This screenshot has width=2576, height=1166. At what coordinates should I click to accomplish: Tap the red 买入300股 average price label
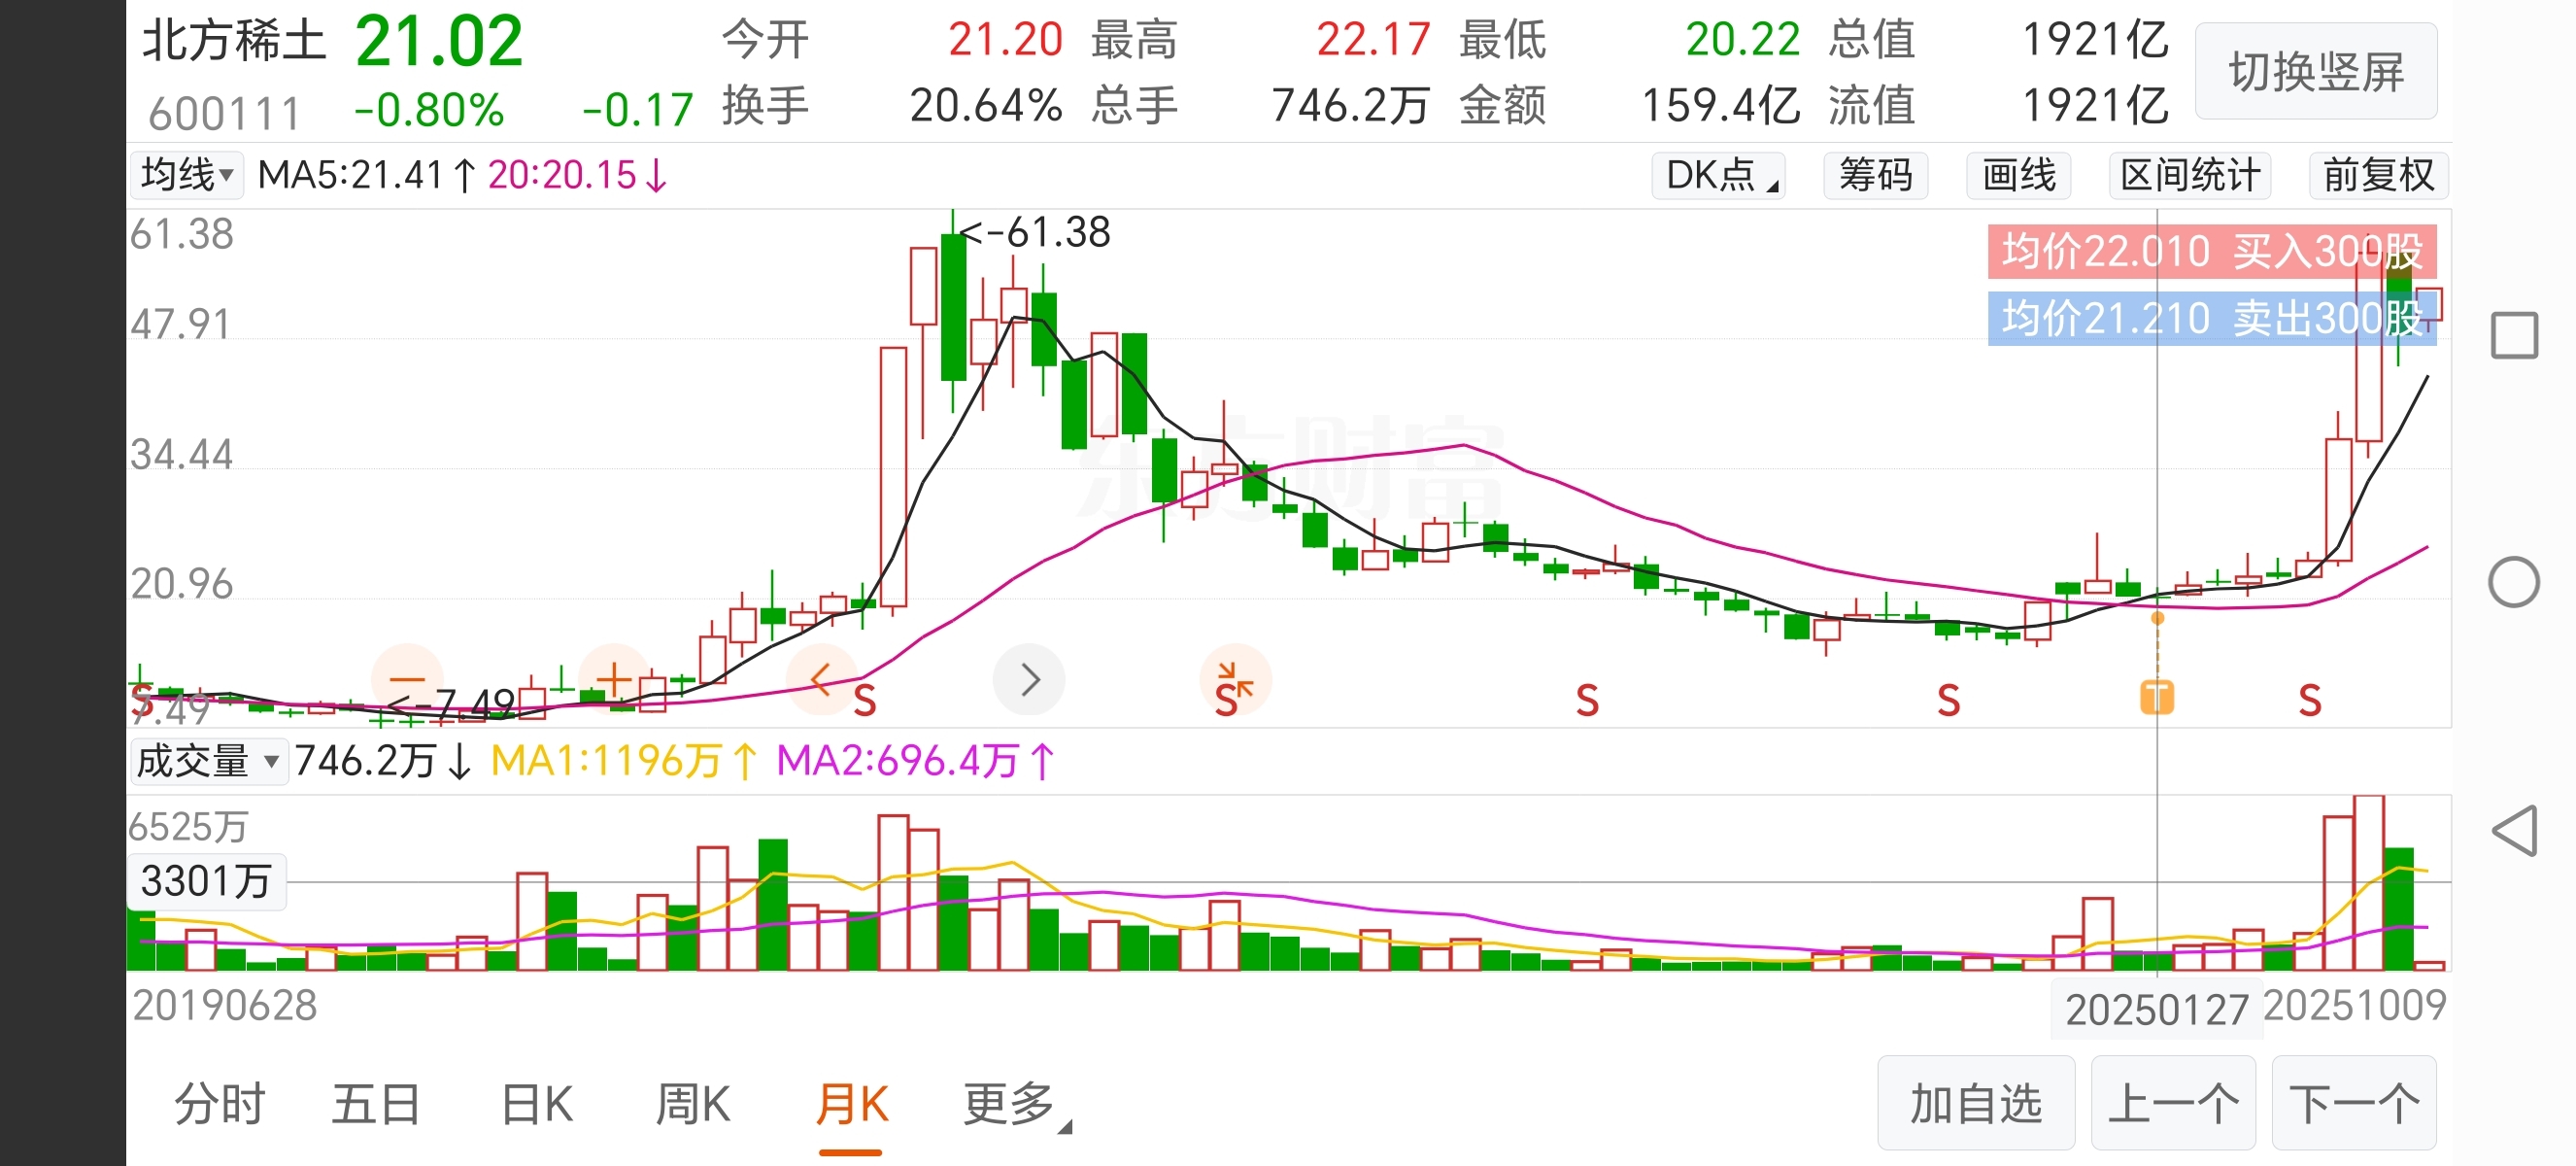pyautogui.click(x=2210, y=251)
